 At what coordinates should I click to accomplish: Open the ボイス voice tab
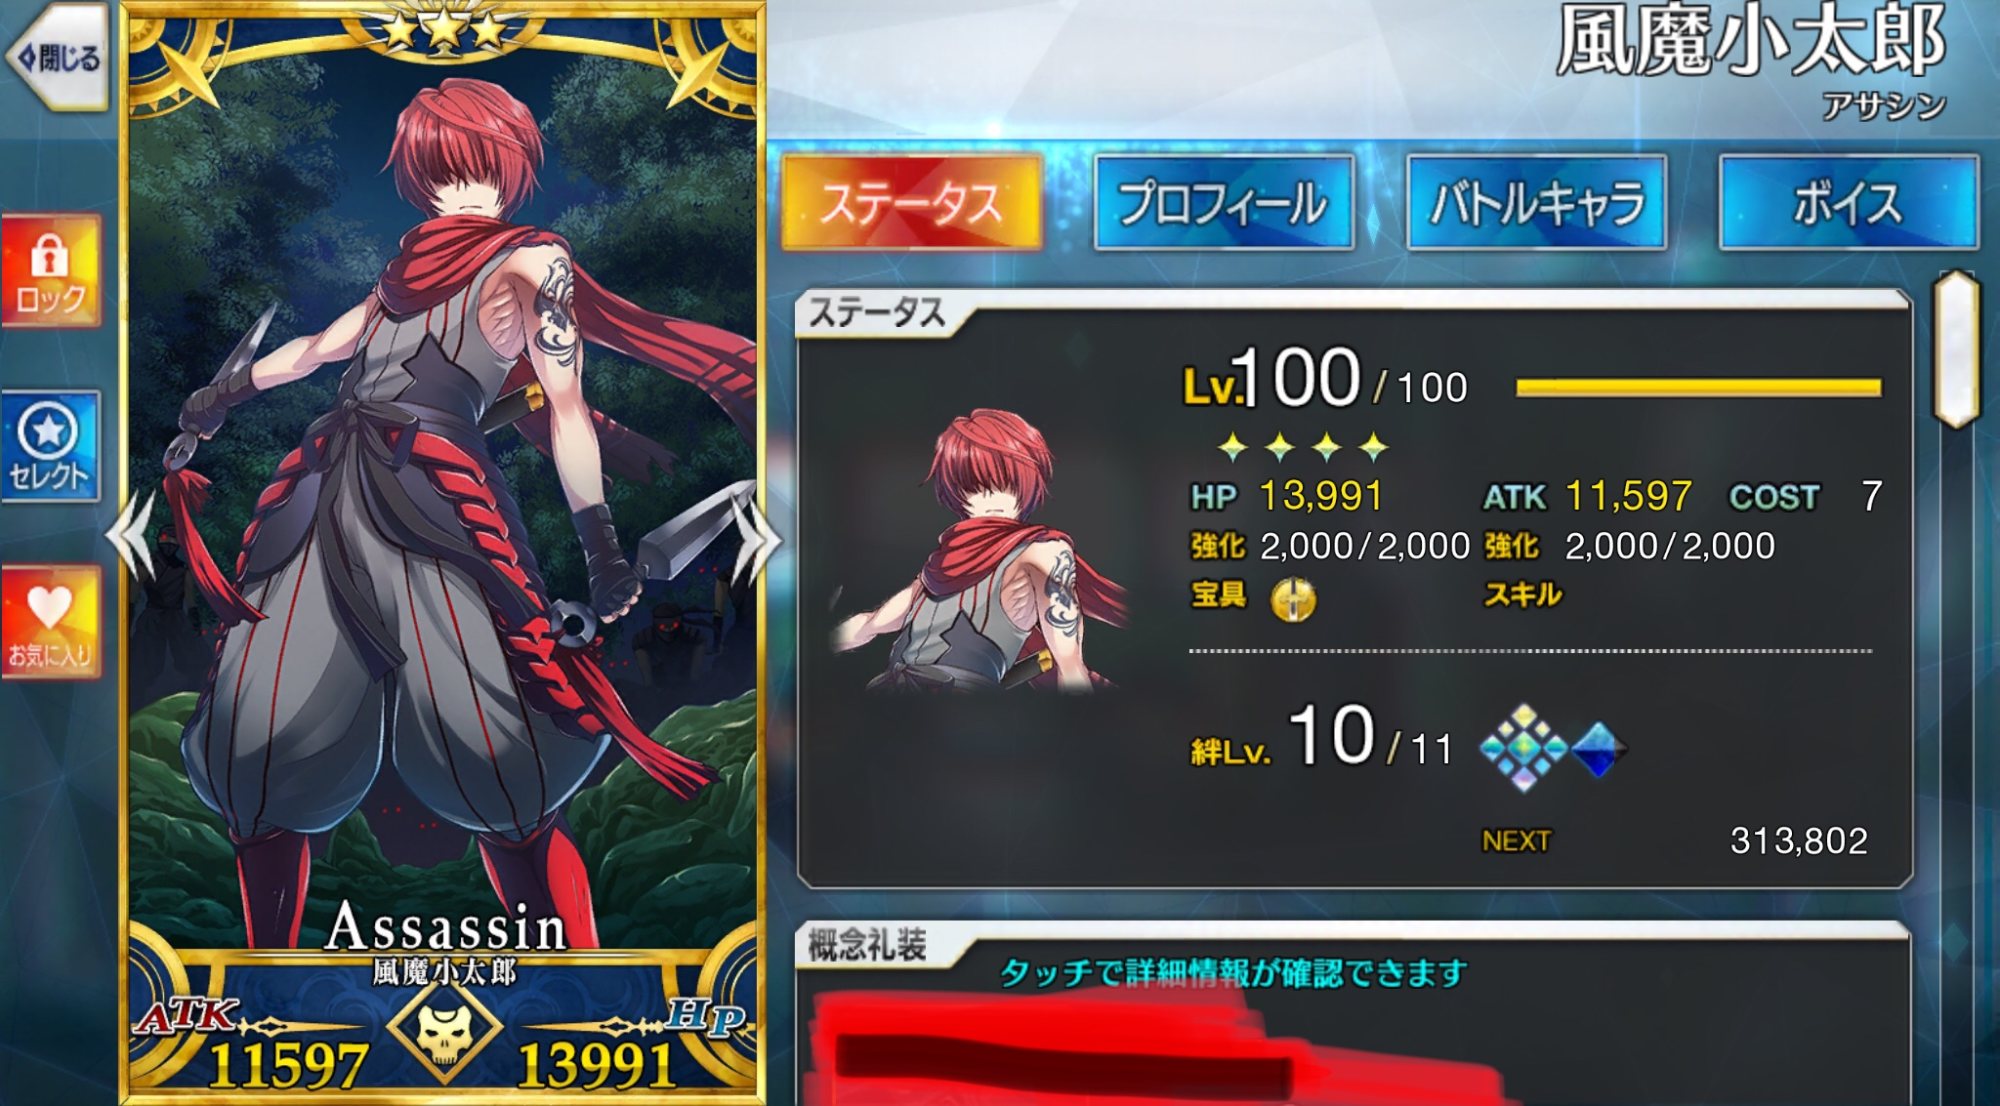point(1848,202)
